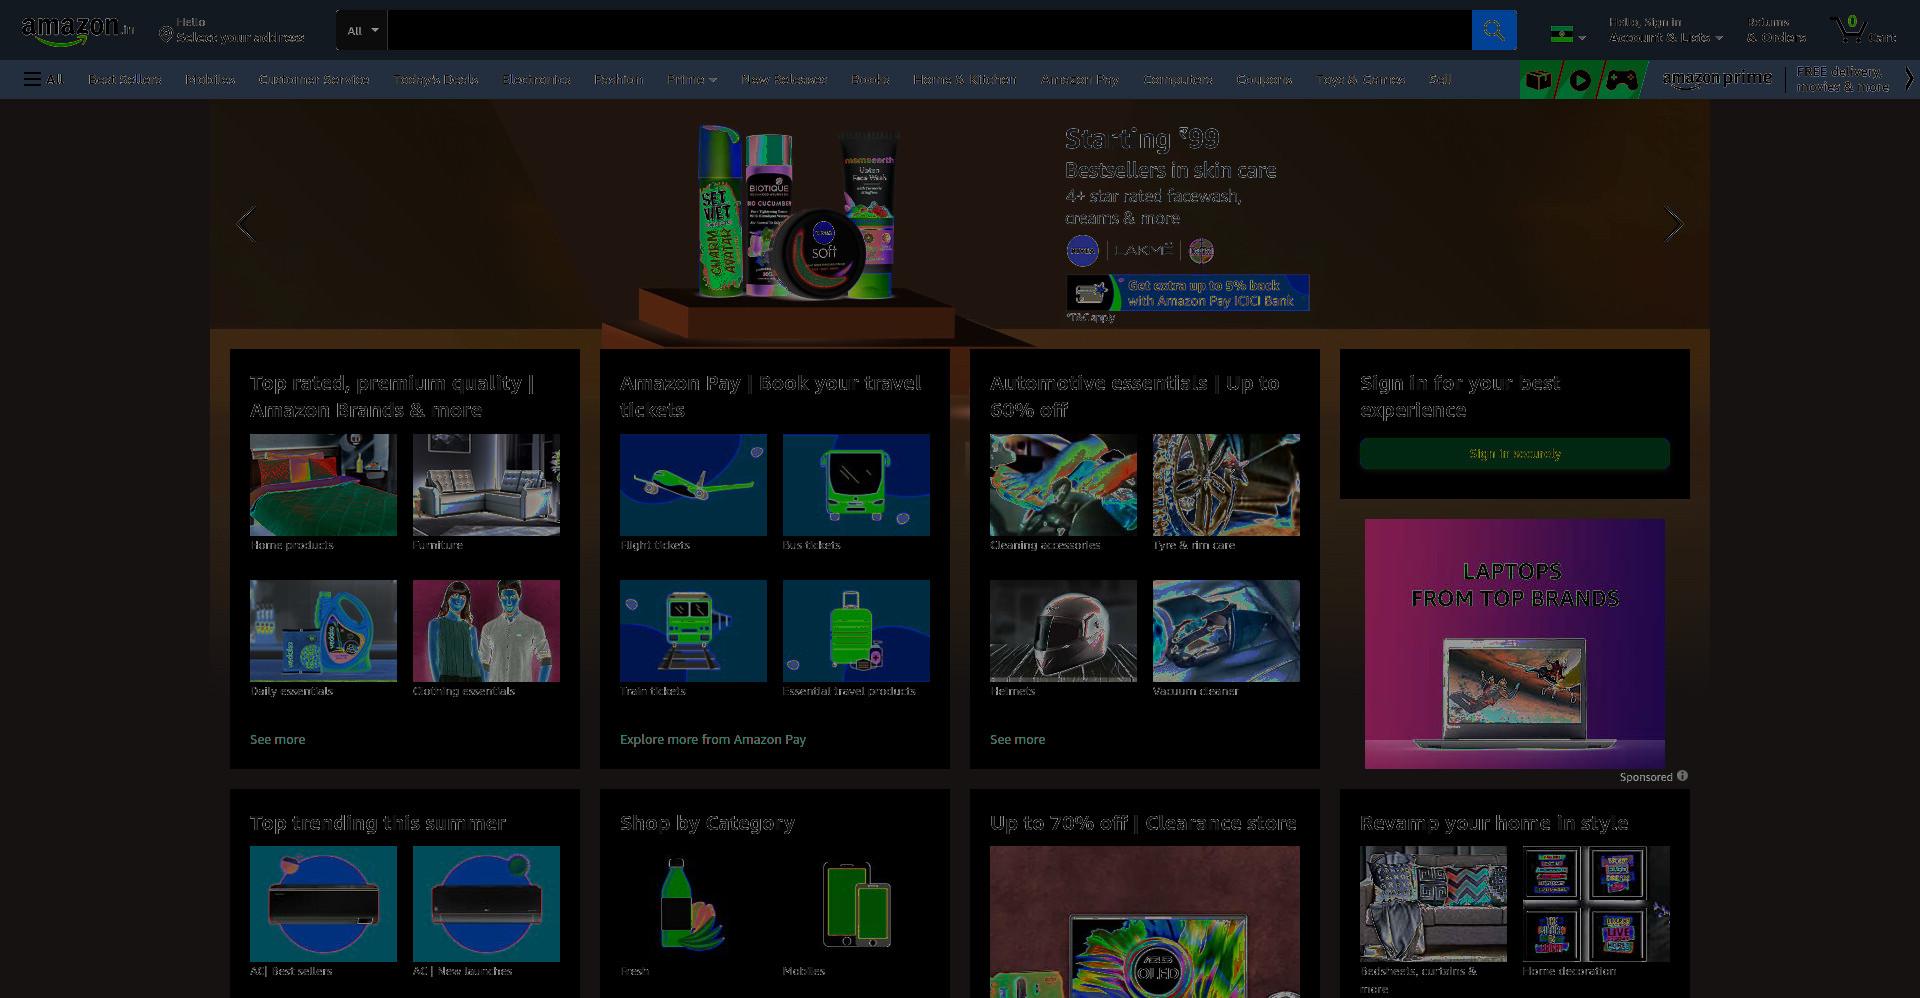Viewport: 1920px width, 998px height.
Task: Click the sponsored ad info icon
Action: click(x=1682, y=776)
